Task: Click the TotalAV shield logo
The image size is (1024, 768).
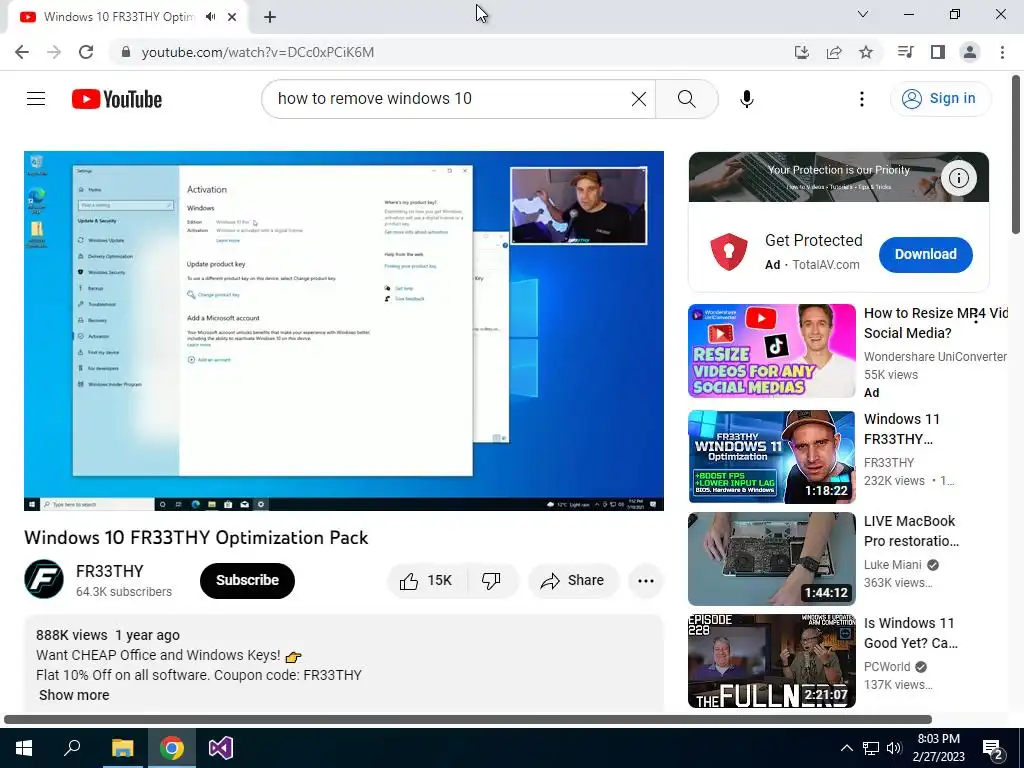Action: [x=729, y=251]
